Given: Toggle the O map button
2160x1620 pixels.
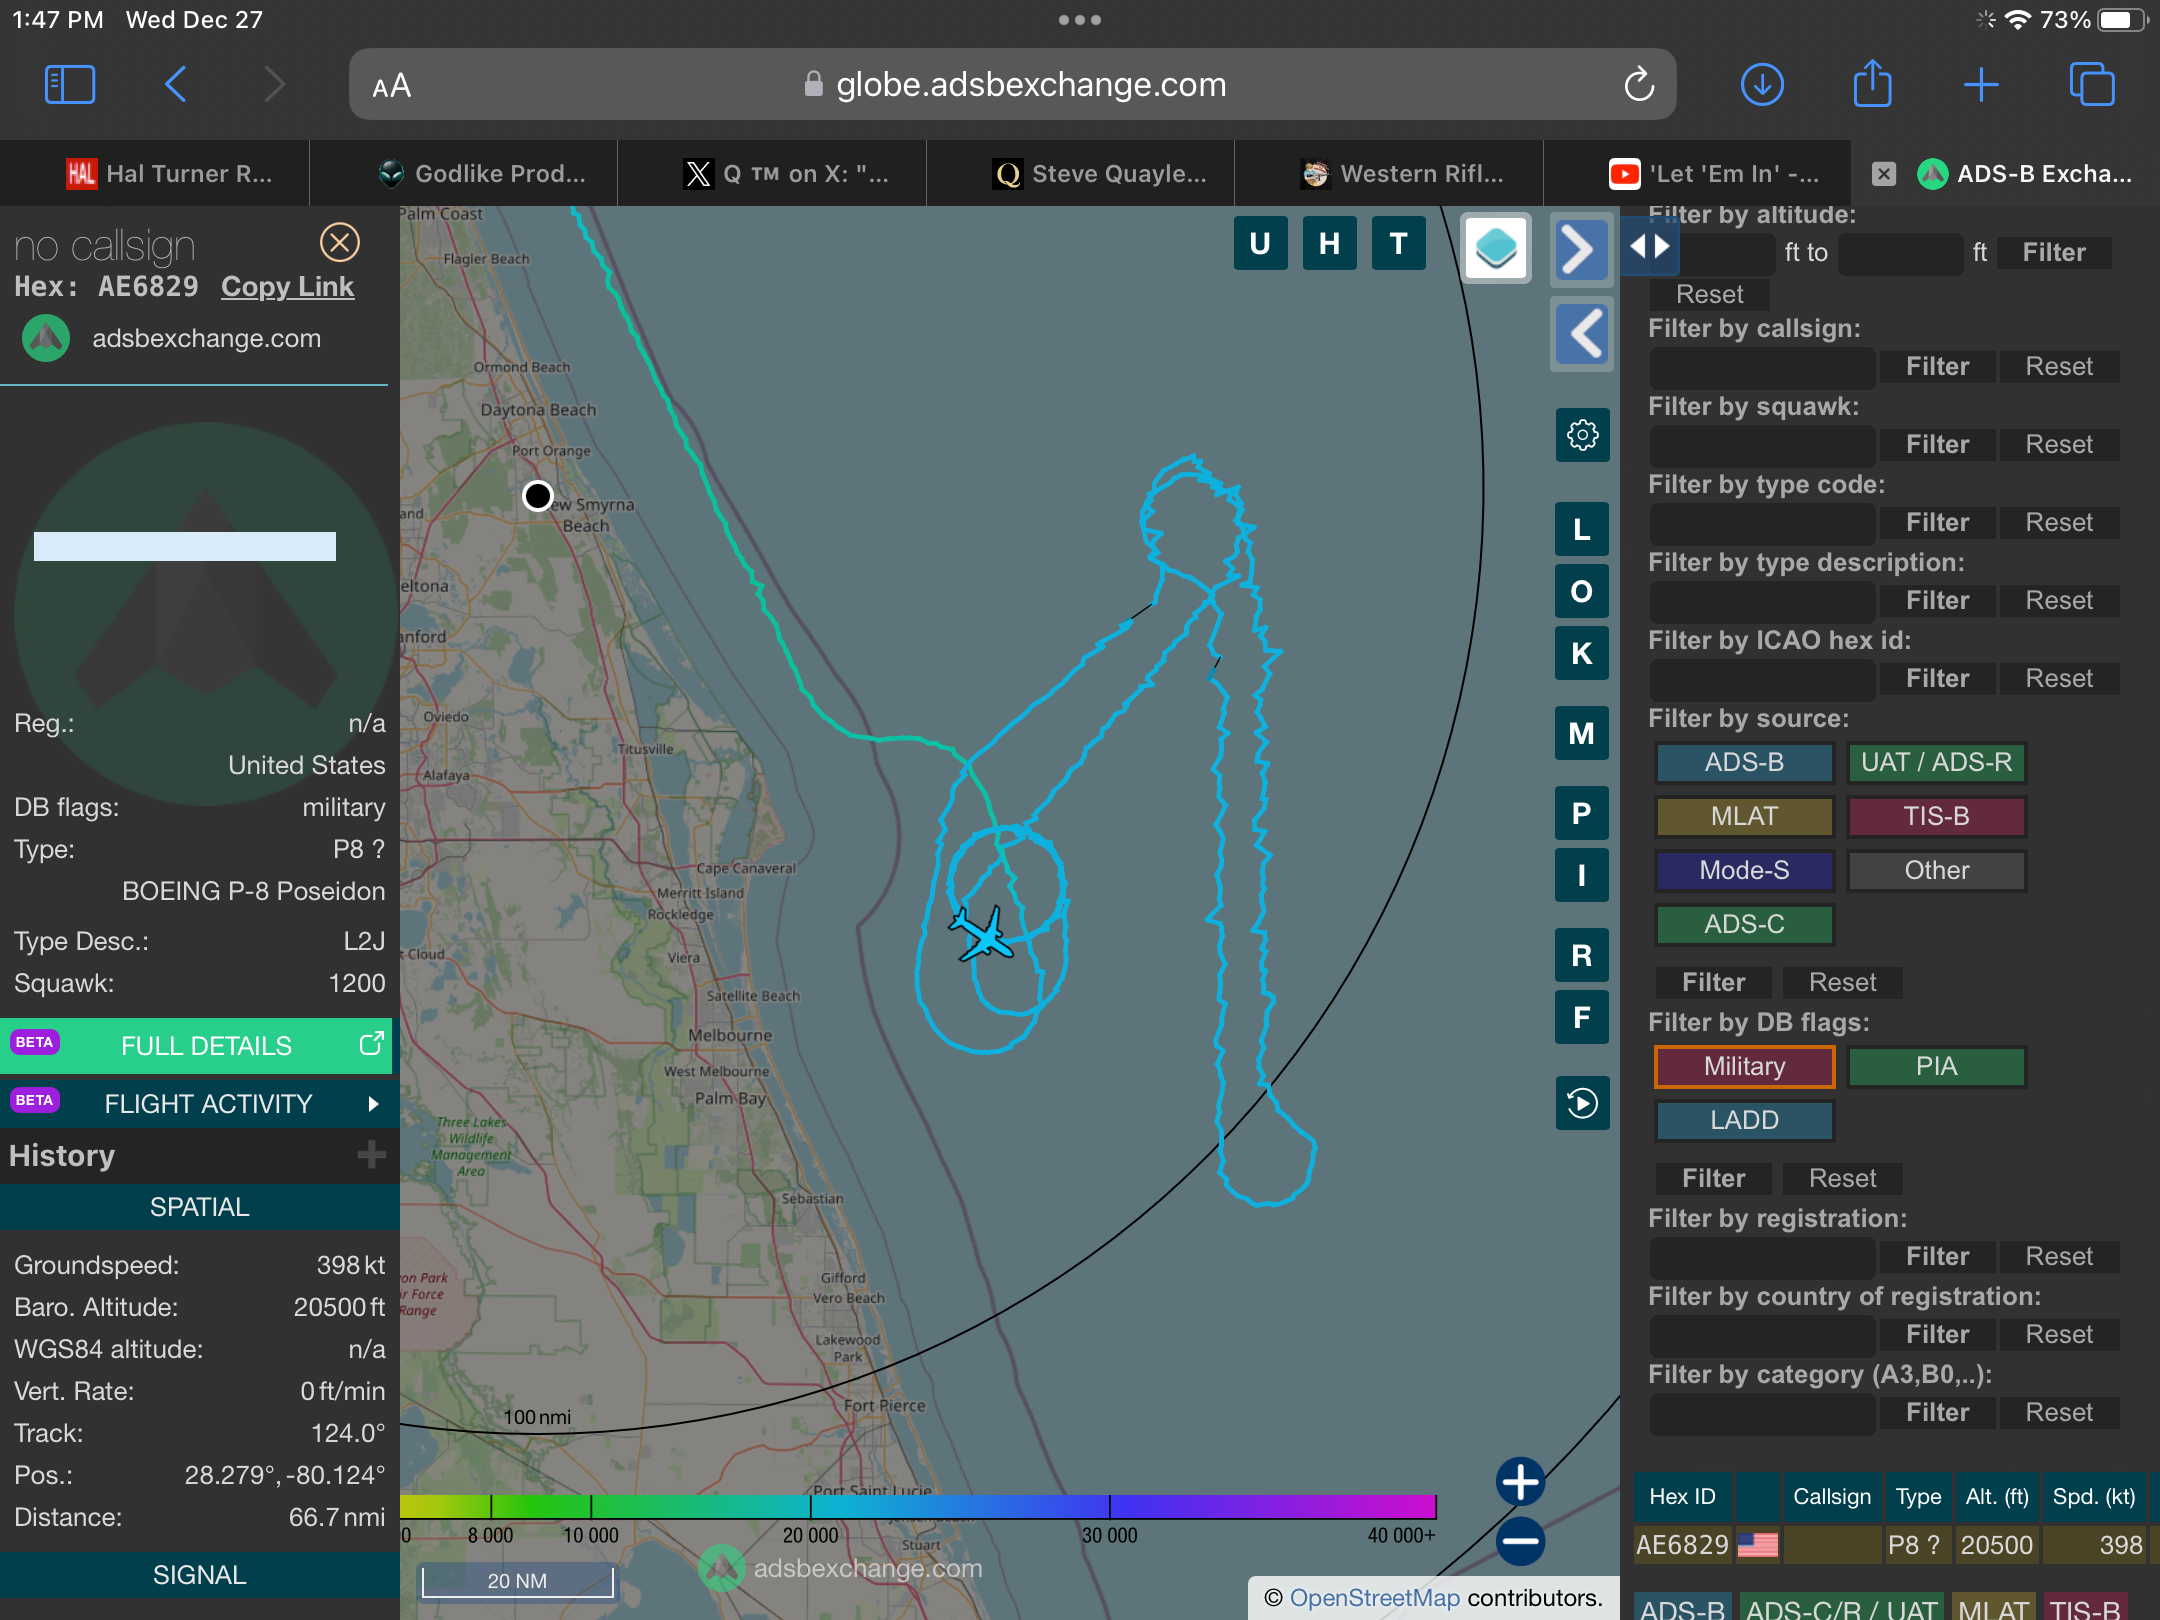Looking at the screenshot, I should 1582,591.
